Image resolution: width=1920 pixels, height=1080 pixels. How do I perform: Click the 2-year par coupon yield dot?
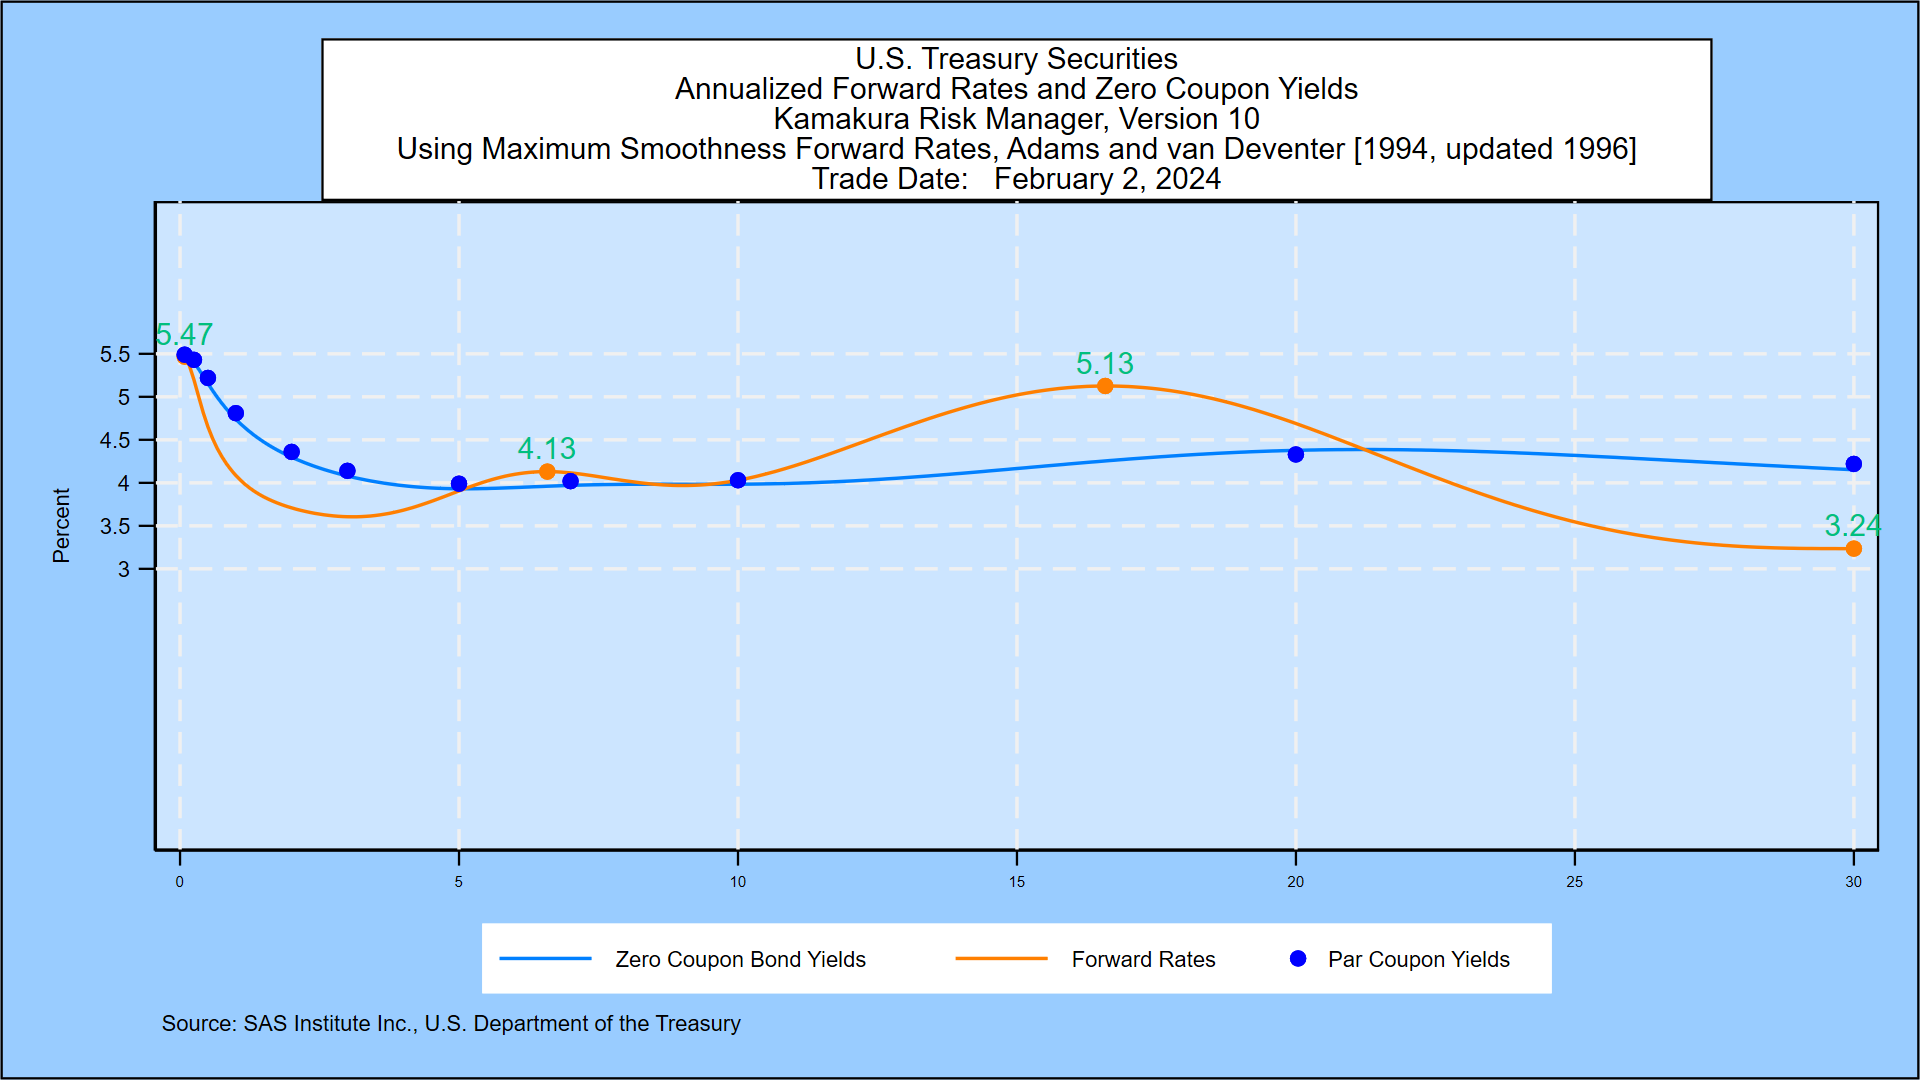click(x=292, y=452)
